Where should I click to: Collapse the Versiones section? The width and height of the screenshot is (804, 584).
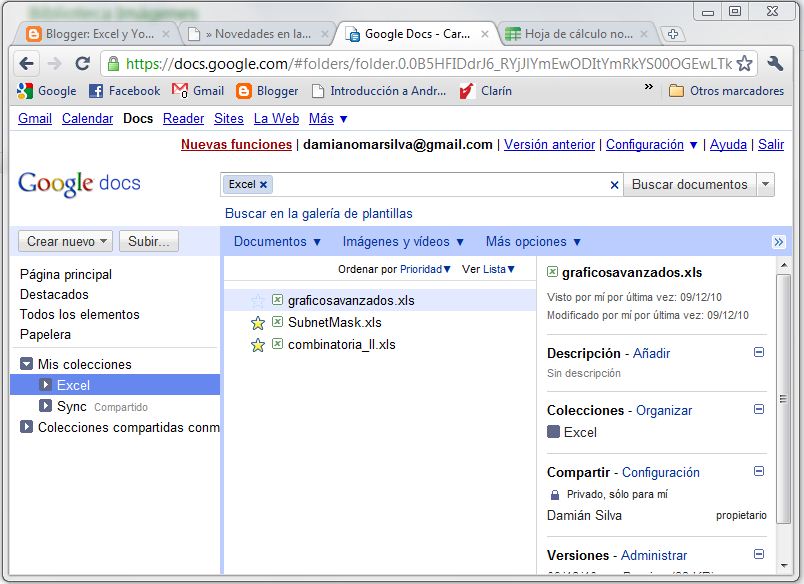[x=759, y=554]
